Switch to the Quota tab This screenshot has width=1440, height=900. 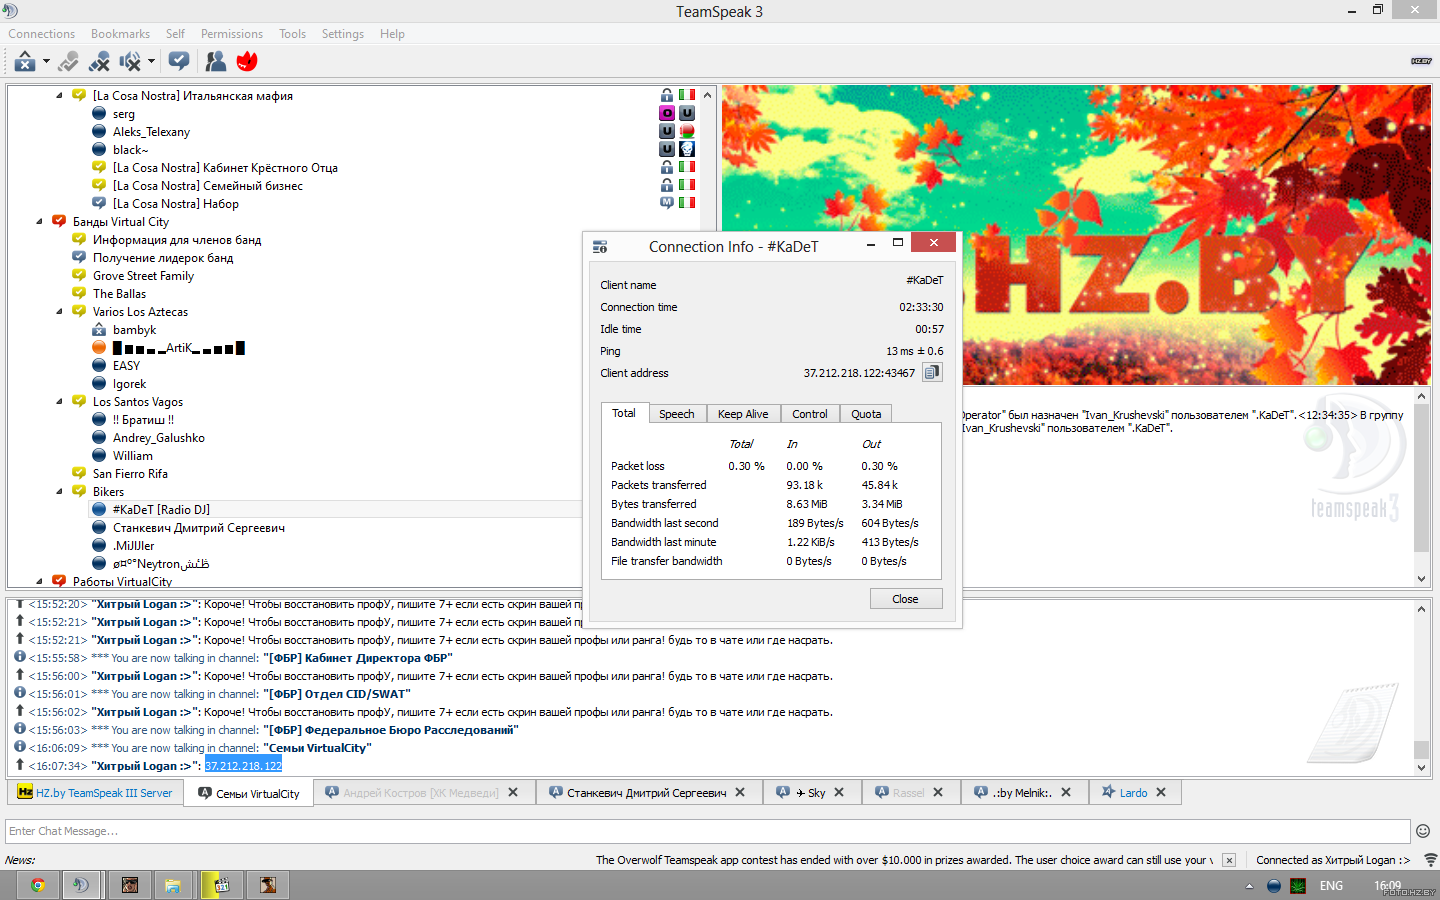point(866,414)
